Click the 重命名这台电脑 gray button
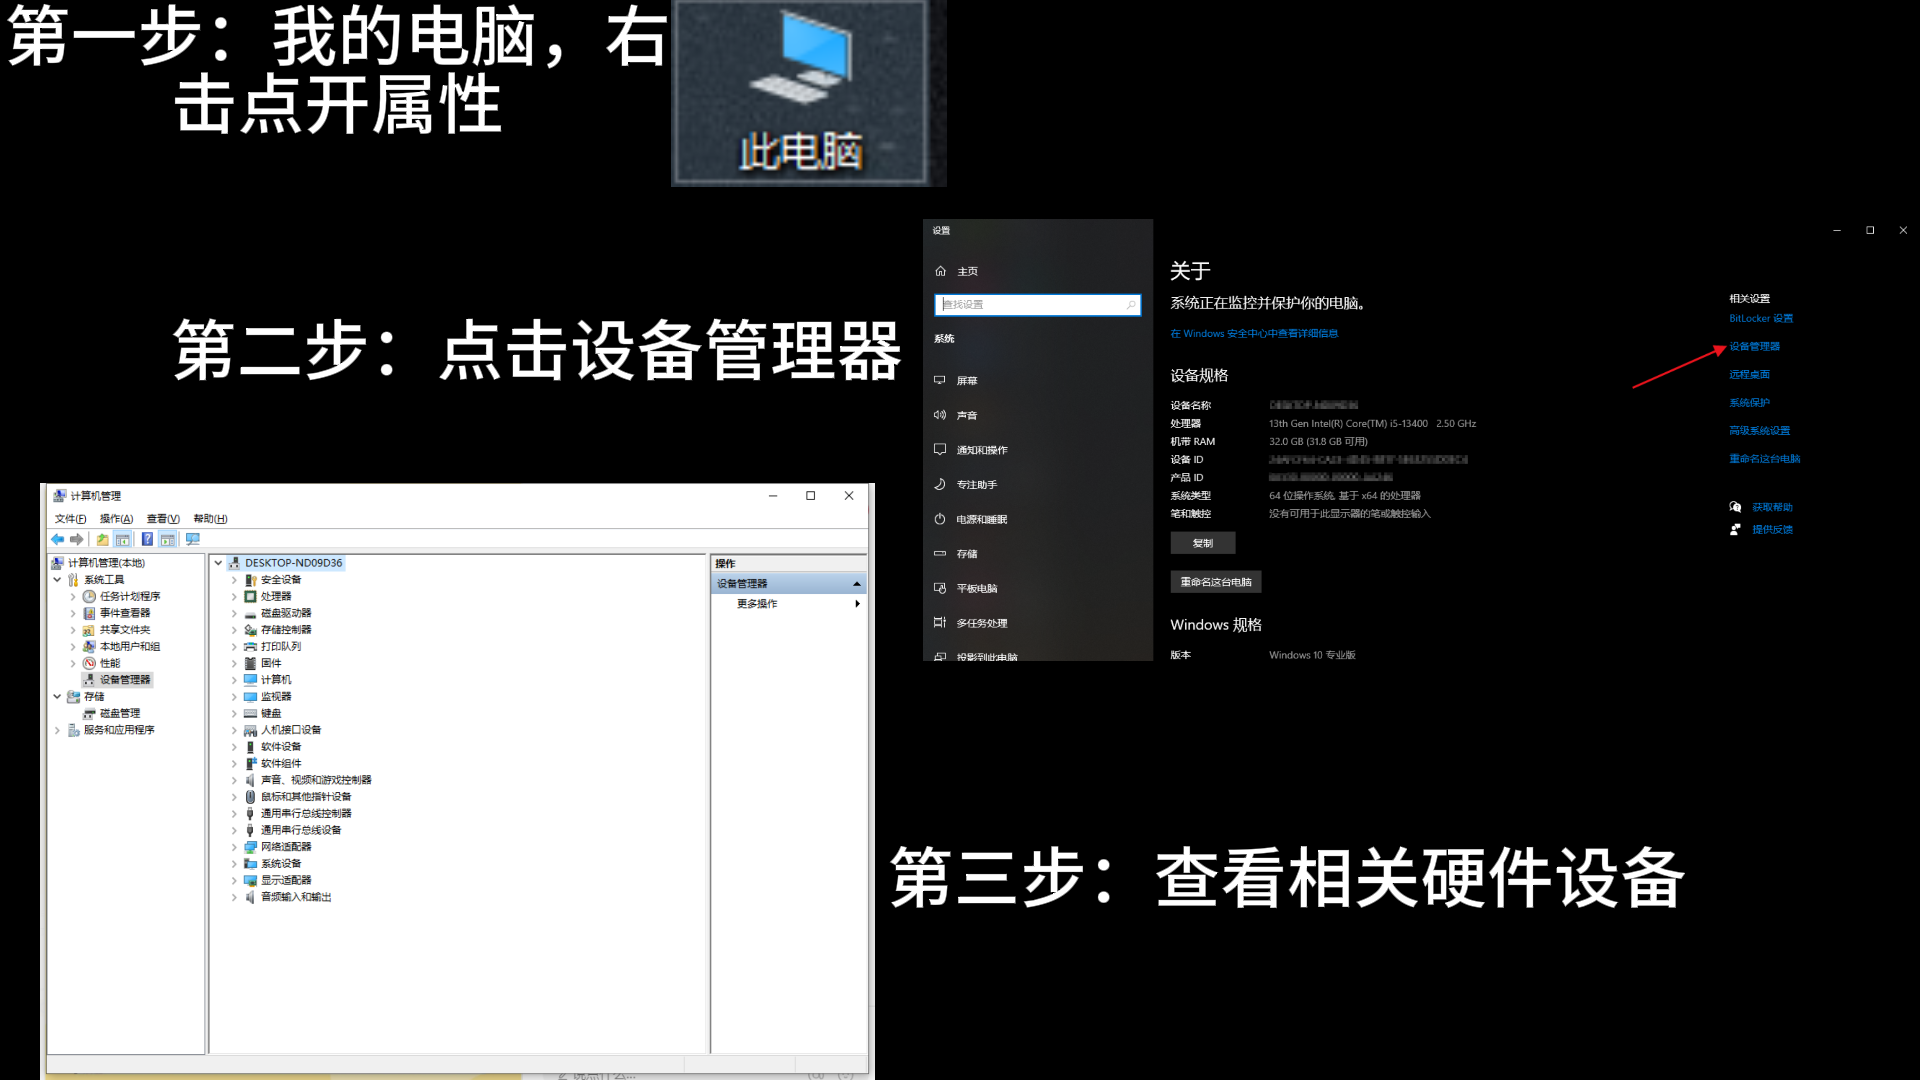This screenshot has height=1080, width=1920. [x=1216, y=582]
